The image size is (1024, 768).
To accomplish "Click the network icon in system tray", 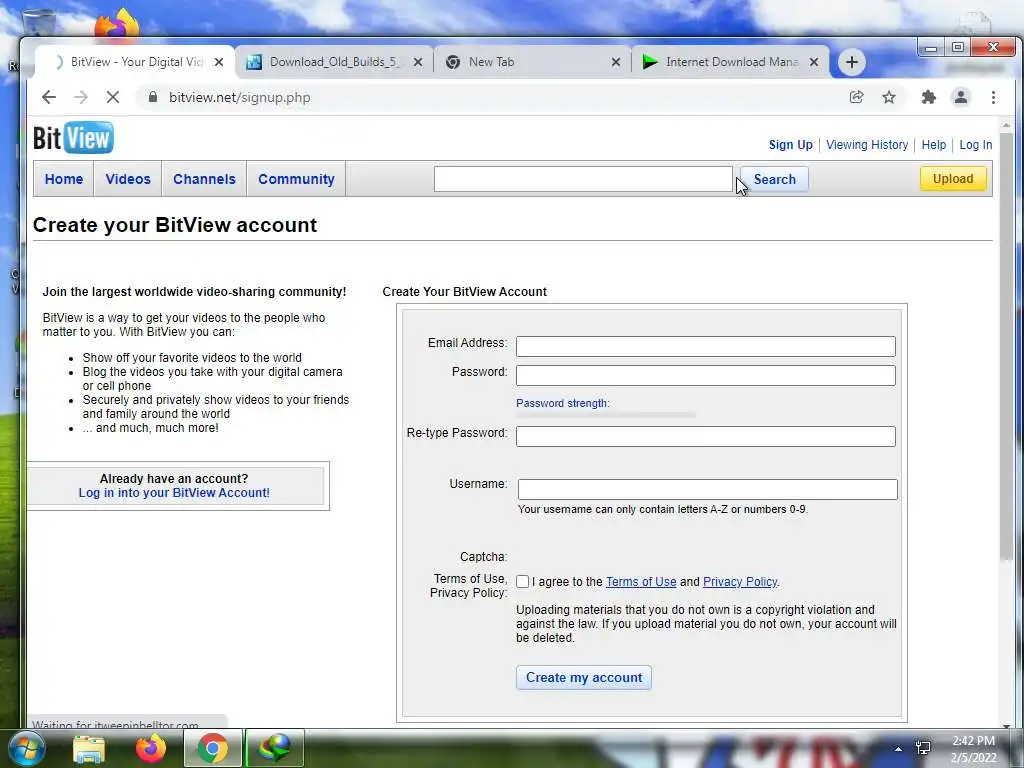I will click(923, 748).
